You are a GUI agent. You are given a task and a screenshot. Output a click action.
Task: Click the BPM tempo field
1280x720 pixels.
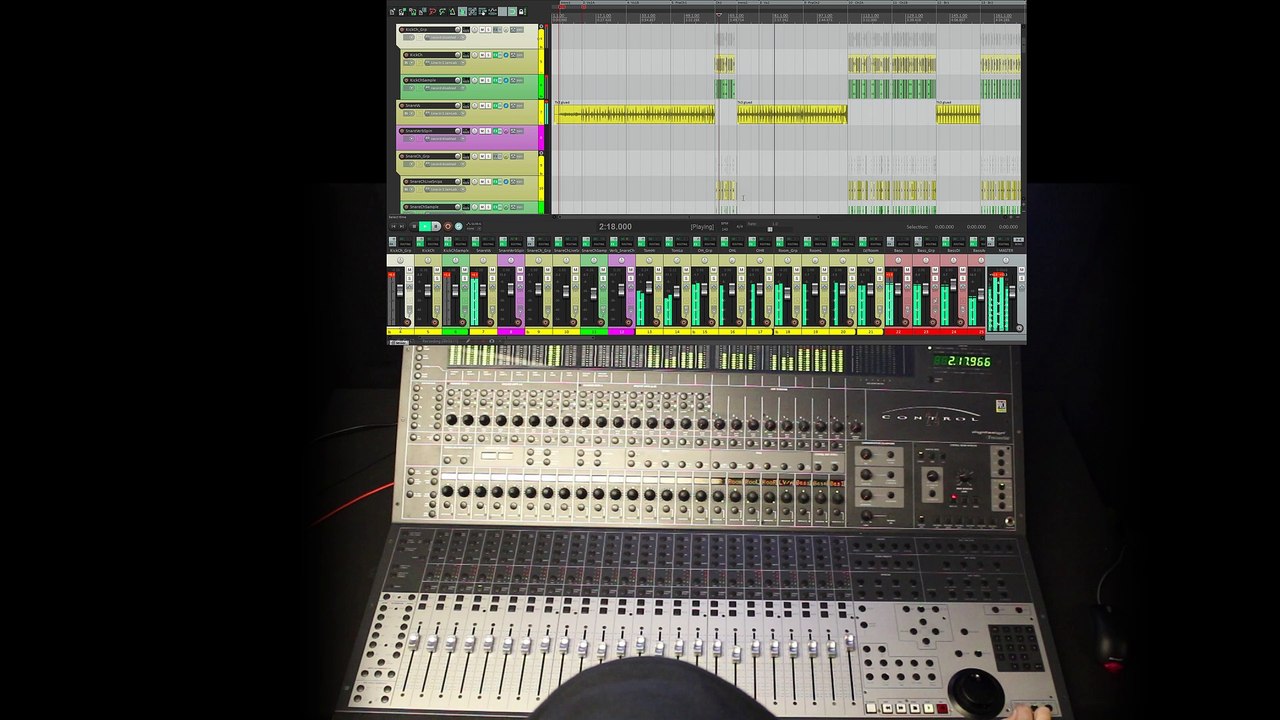pyautogui.click(x=725, y=229)
